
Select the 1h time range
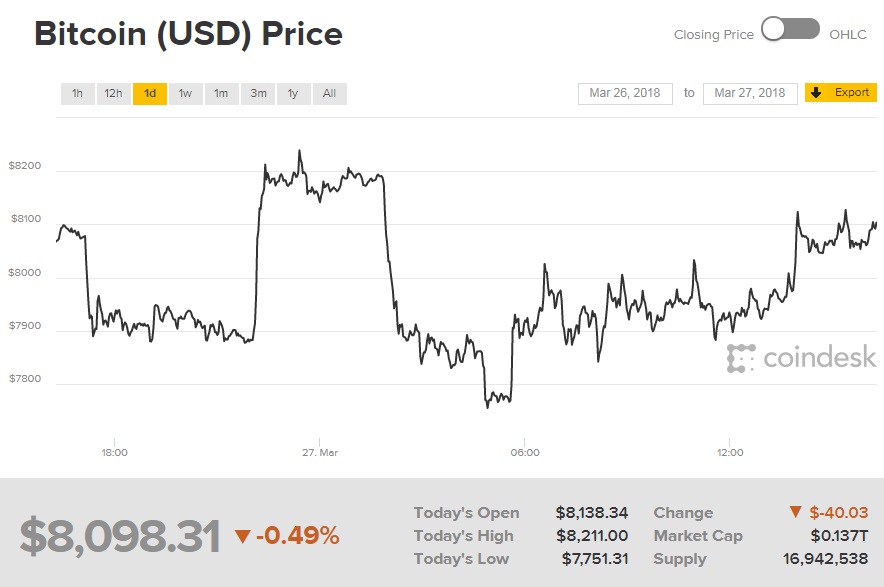coord(77,93)
